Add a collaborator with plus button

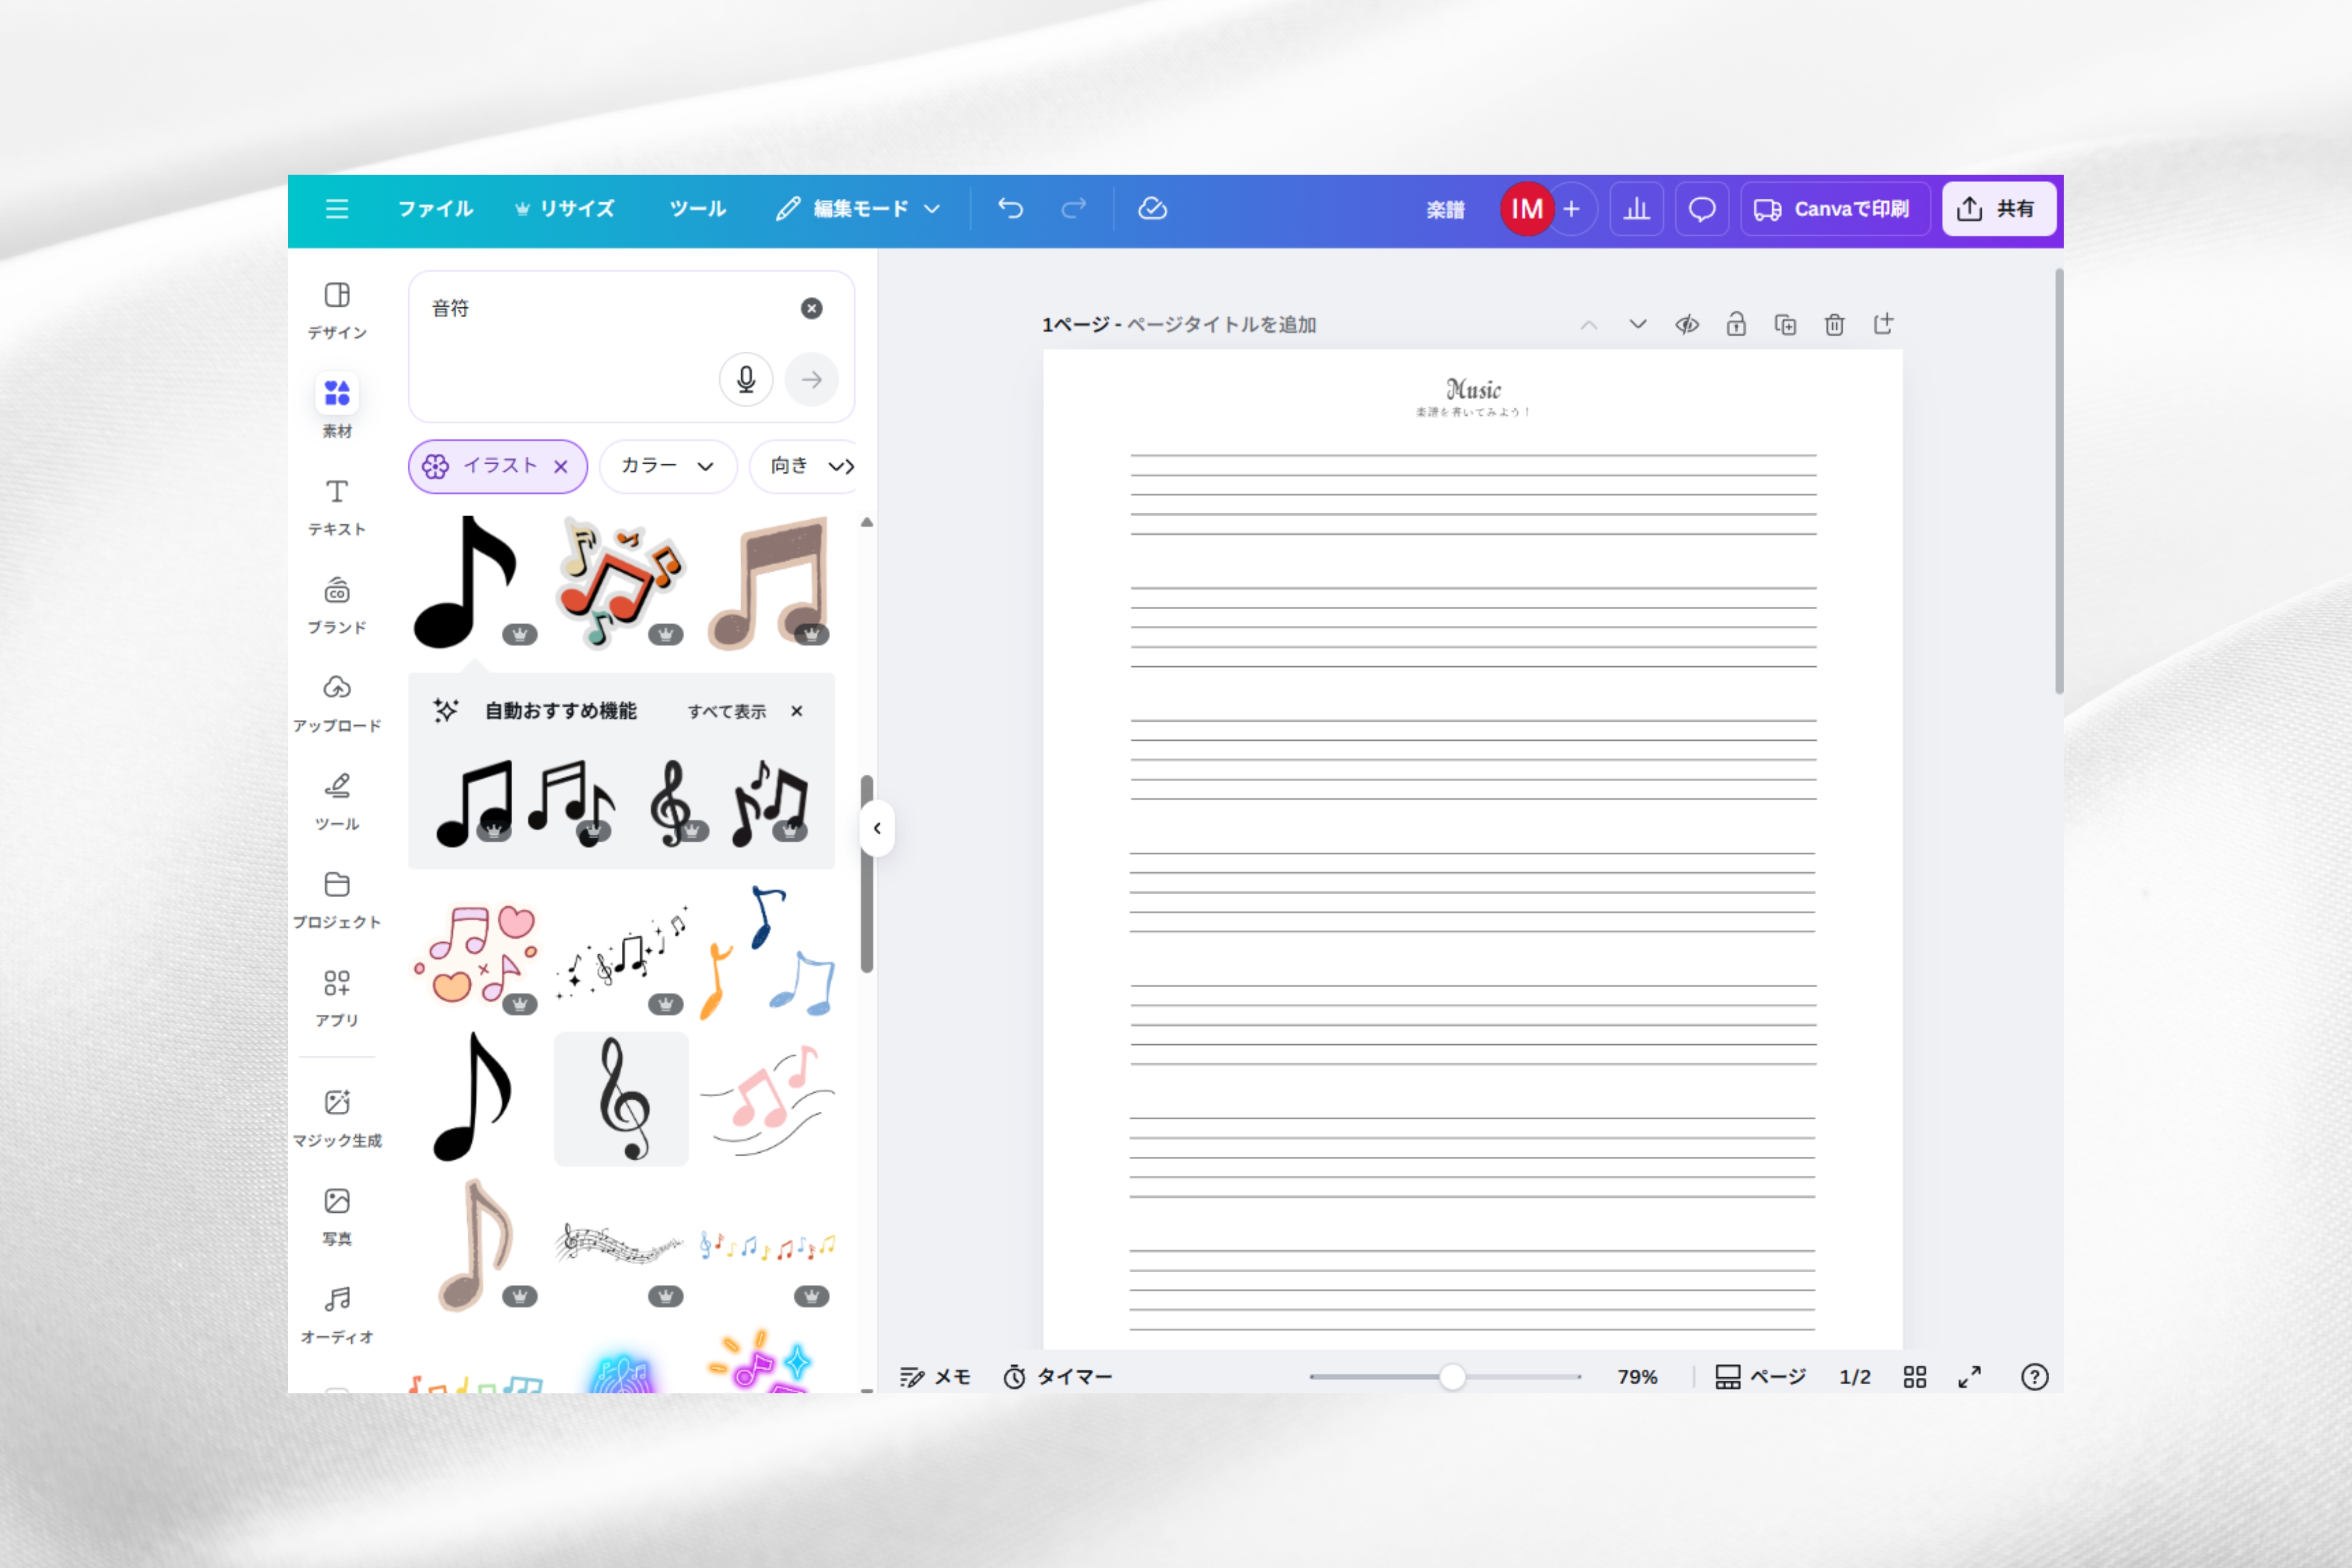click(1572, 209)
